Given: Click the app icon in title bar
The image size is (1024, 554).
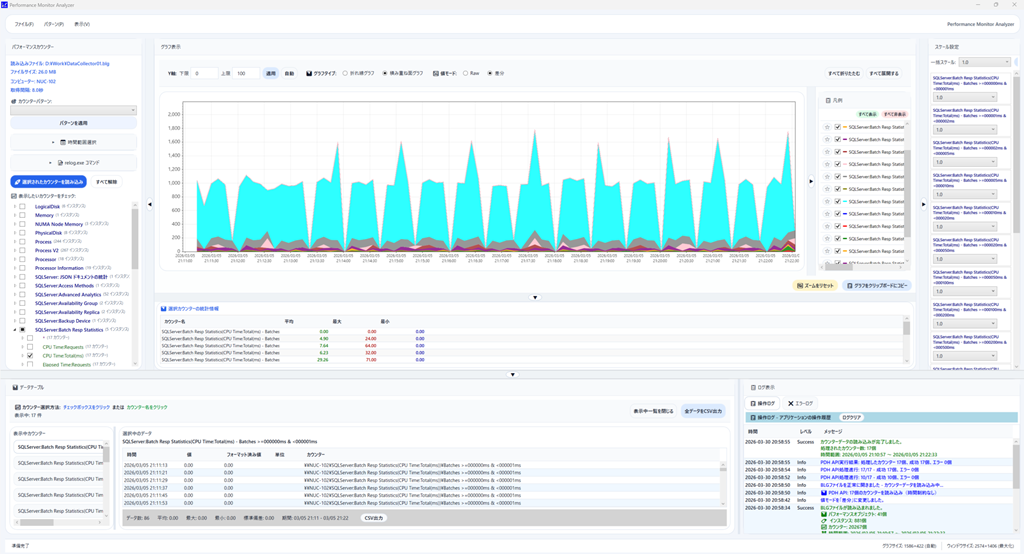Looking at the screenshot, I should pos(6,5).
